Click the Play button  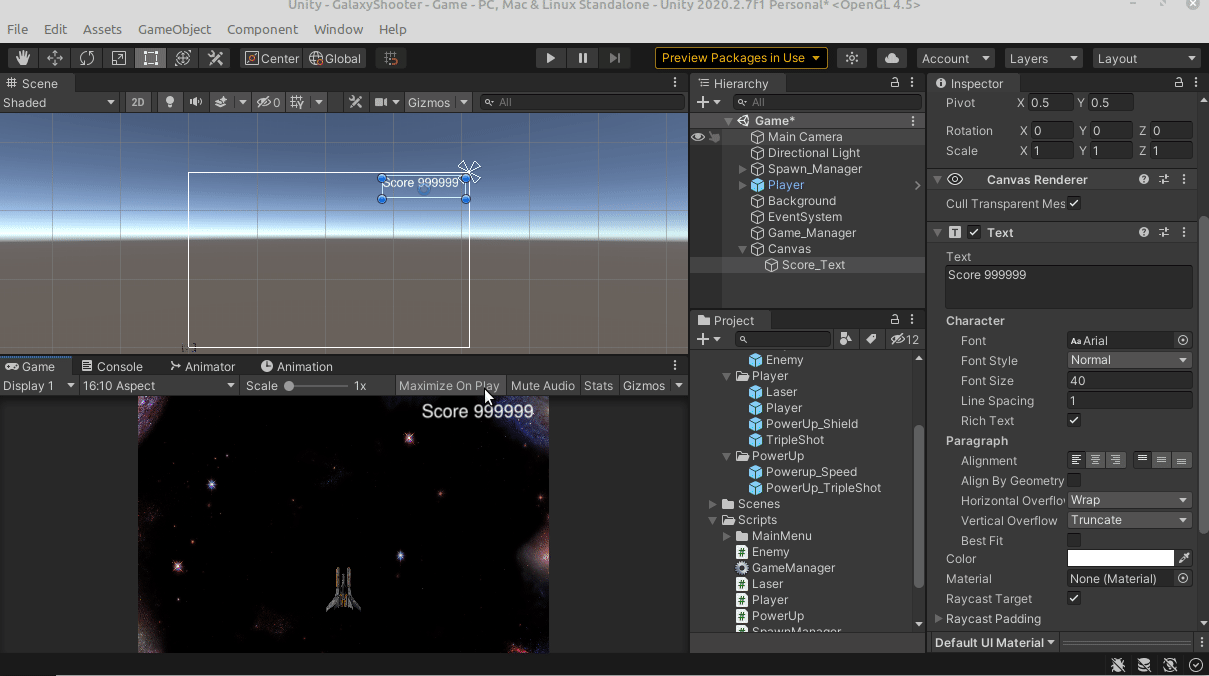[550, 58]
